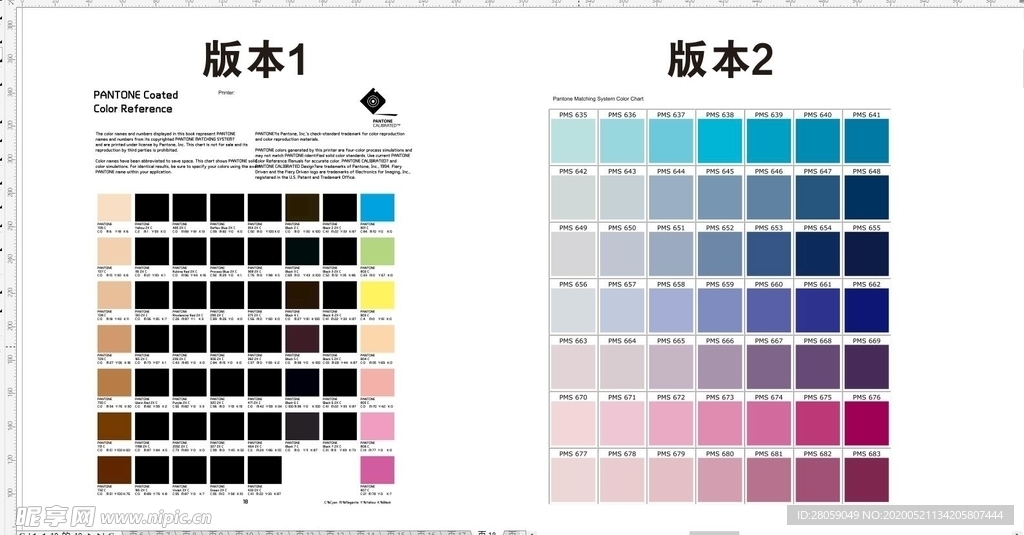Choose the PANTONE 803 C yellow swatch
This screenshot has width=1024, height=535.
click(377, 295)
